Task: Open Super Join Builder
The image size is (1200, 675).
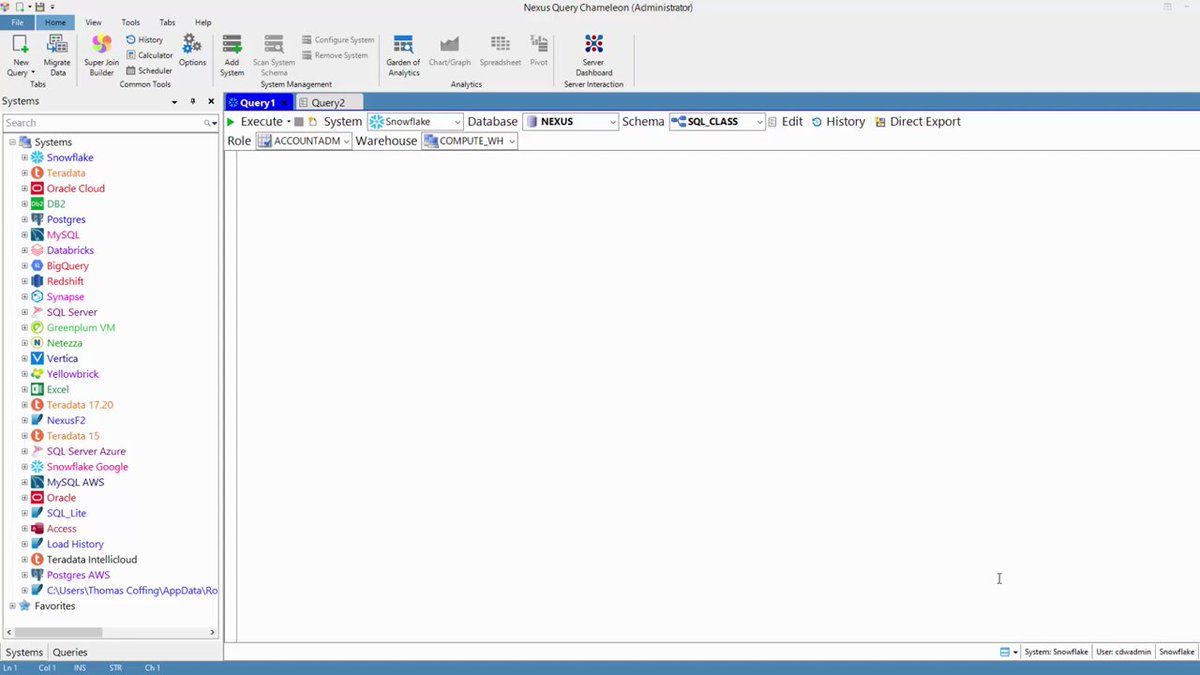Action: click(102, 55)
